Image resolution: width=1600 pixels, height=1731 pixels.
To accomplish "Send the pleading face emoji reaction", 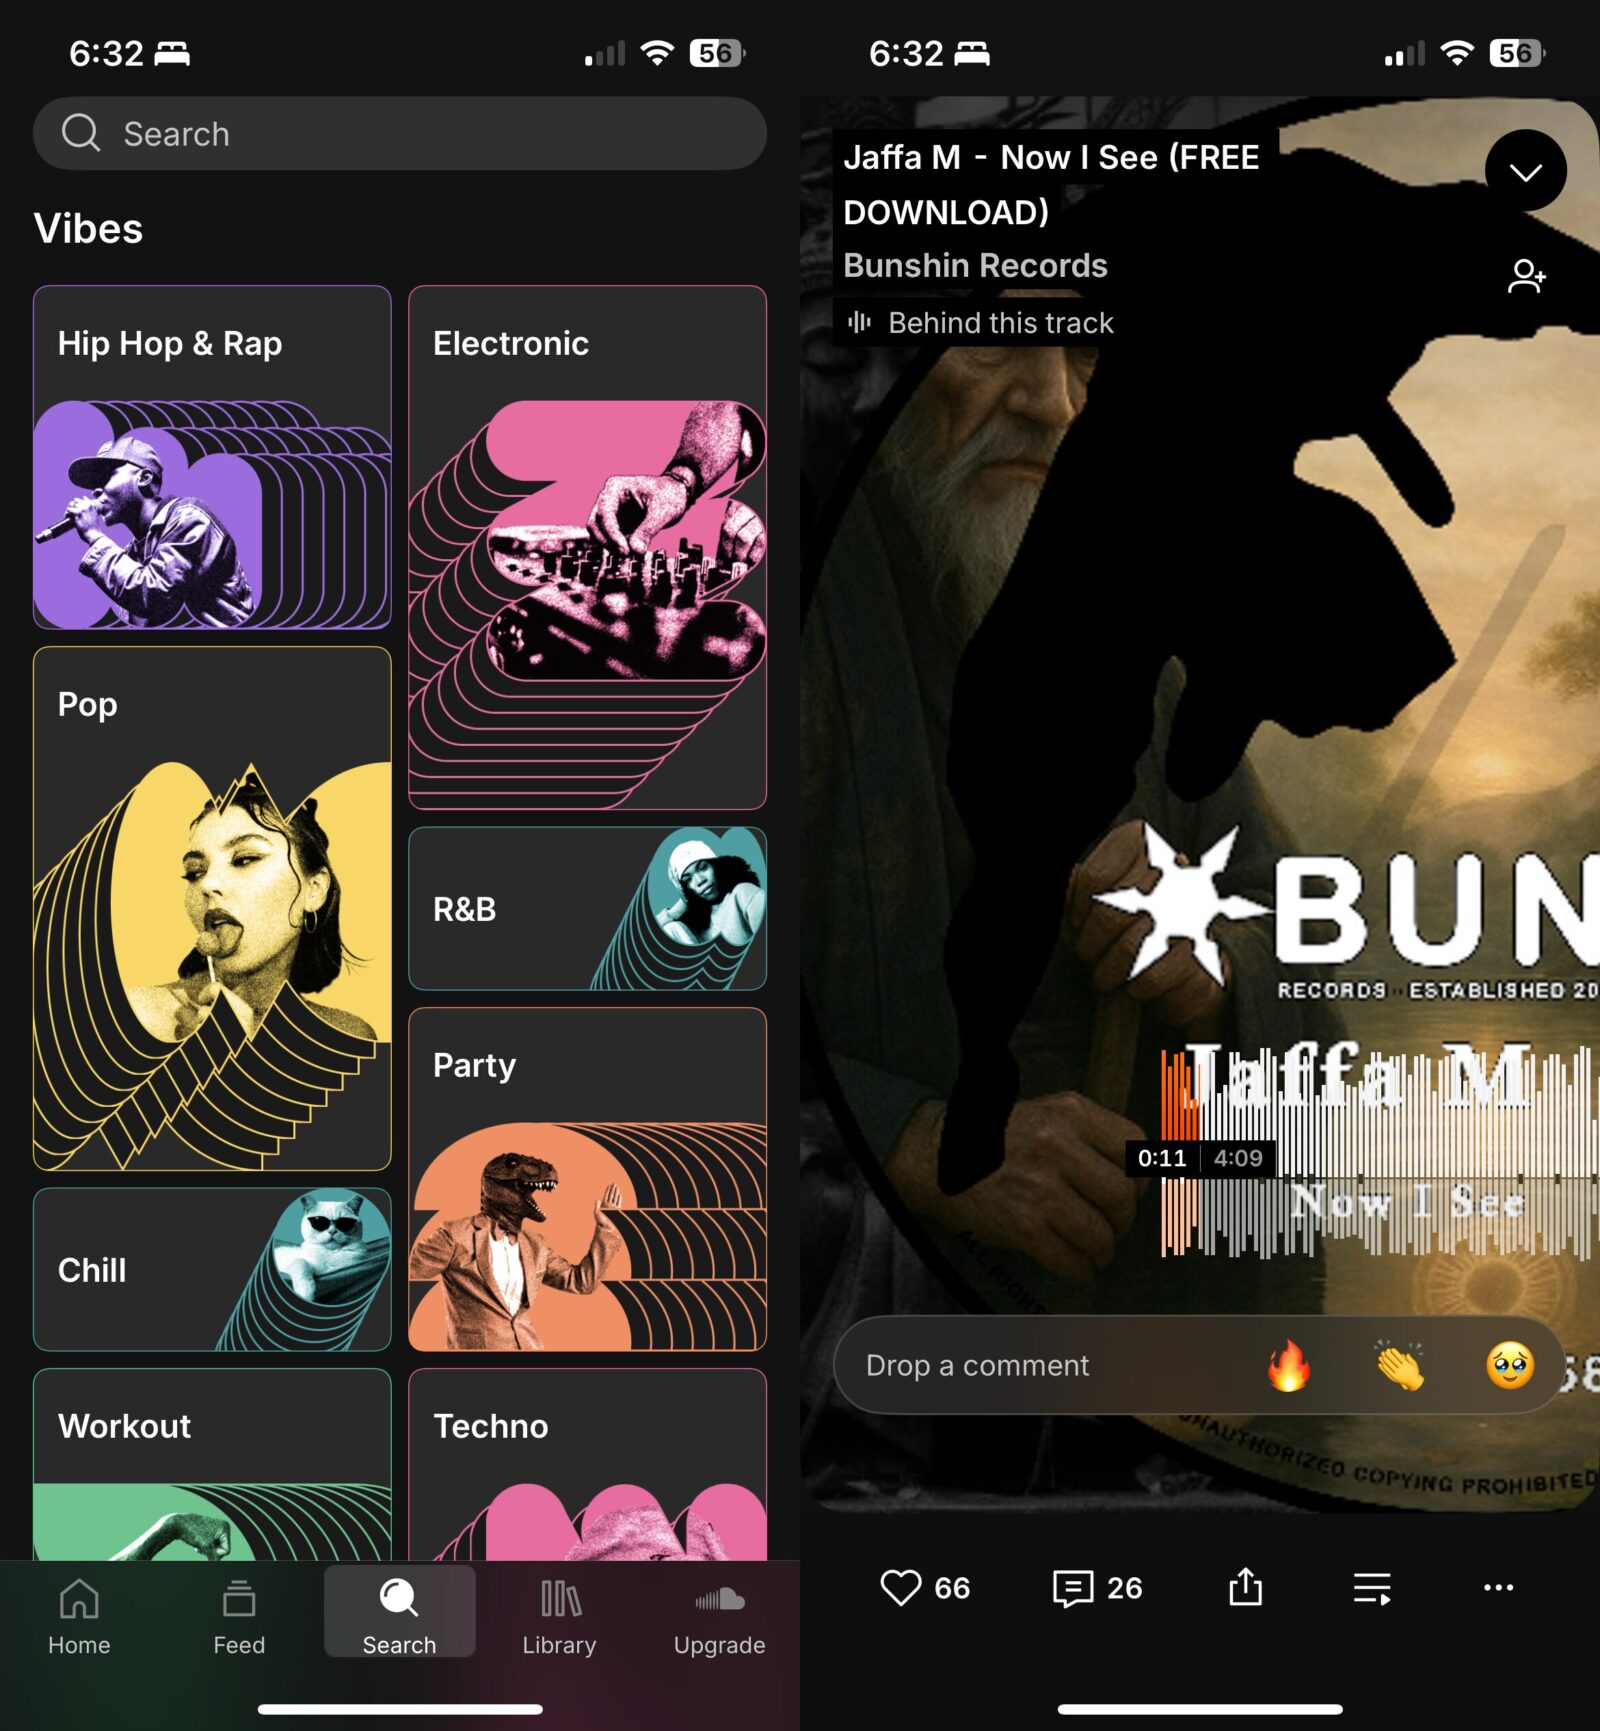I will (1510, 1365).
